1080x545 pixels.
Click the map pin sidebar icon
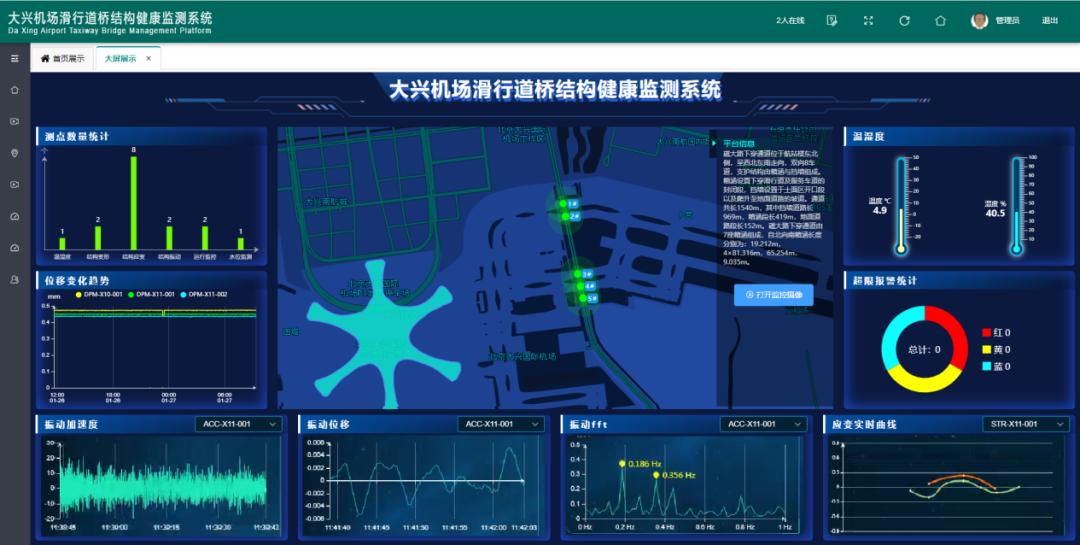[x=14, y=153]
